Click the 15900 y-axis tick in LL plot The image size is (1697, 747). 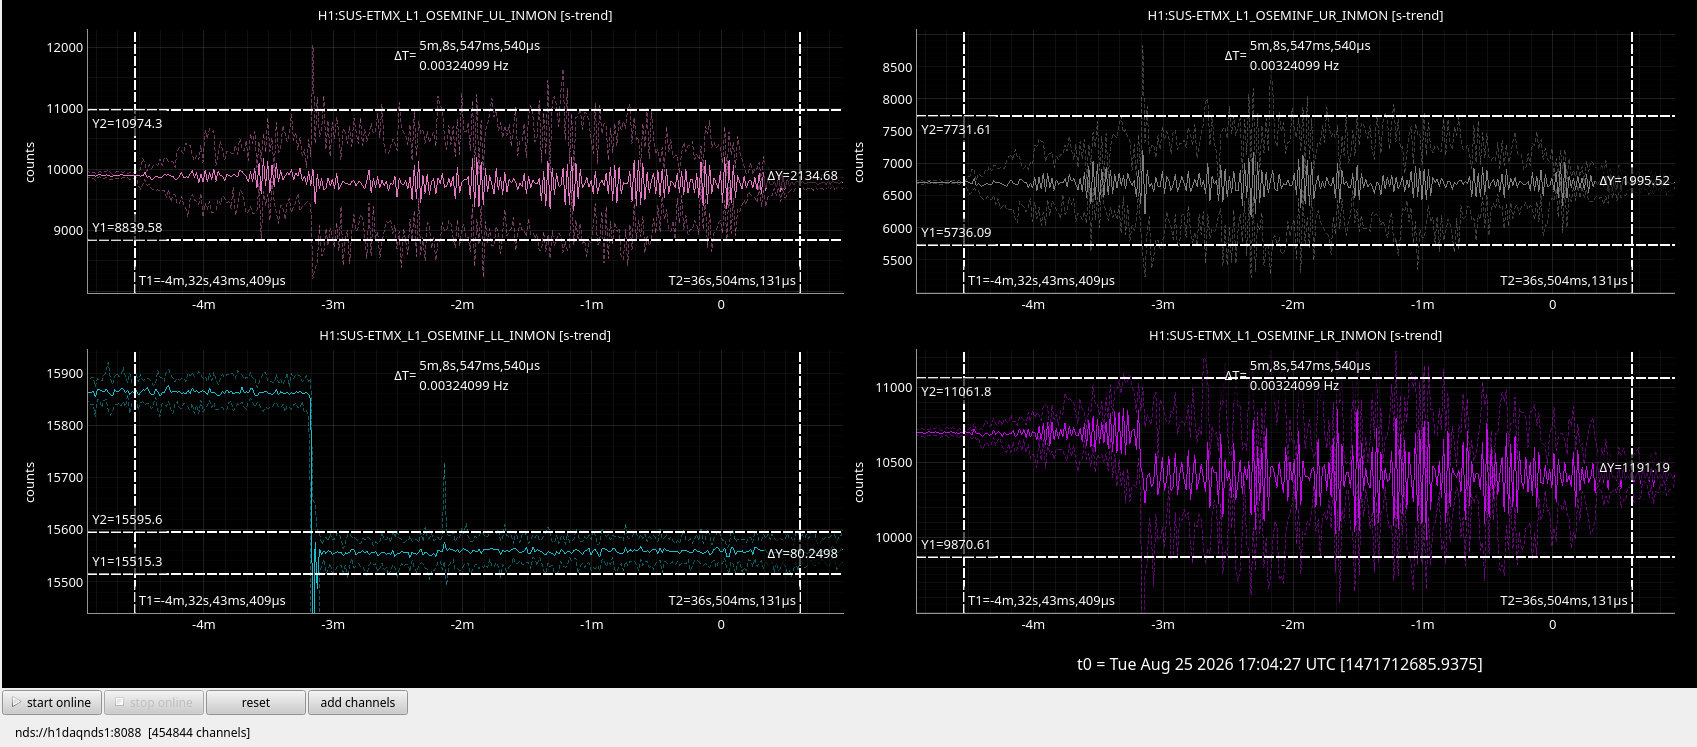click(65, 373)
